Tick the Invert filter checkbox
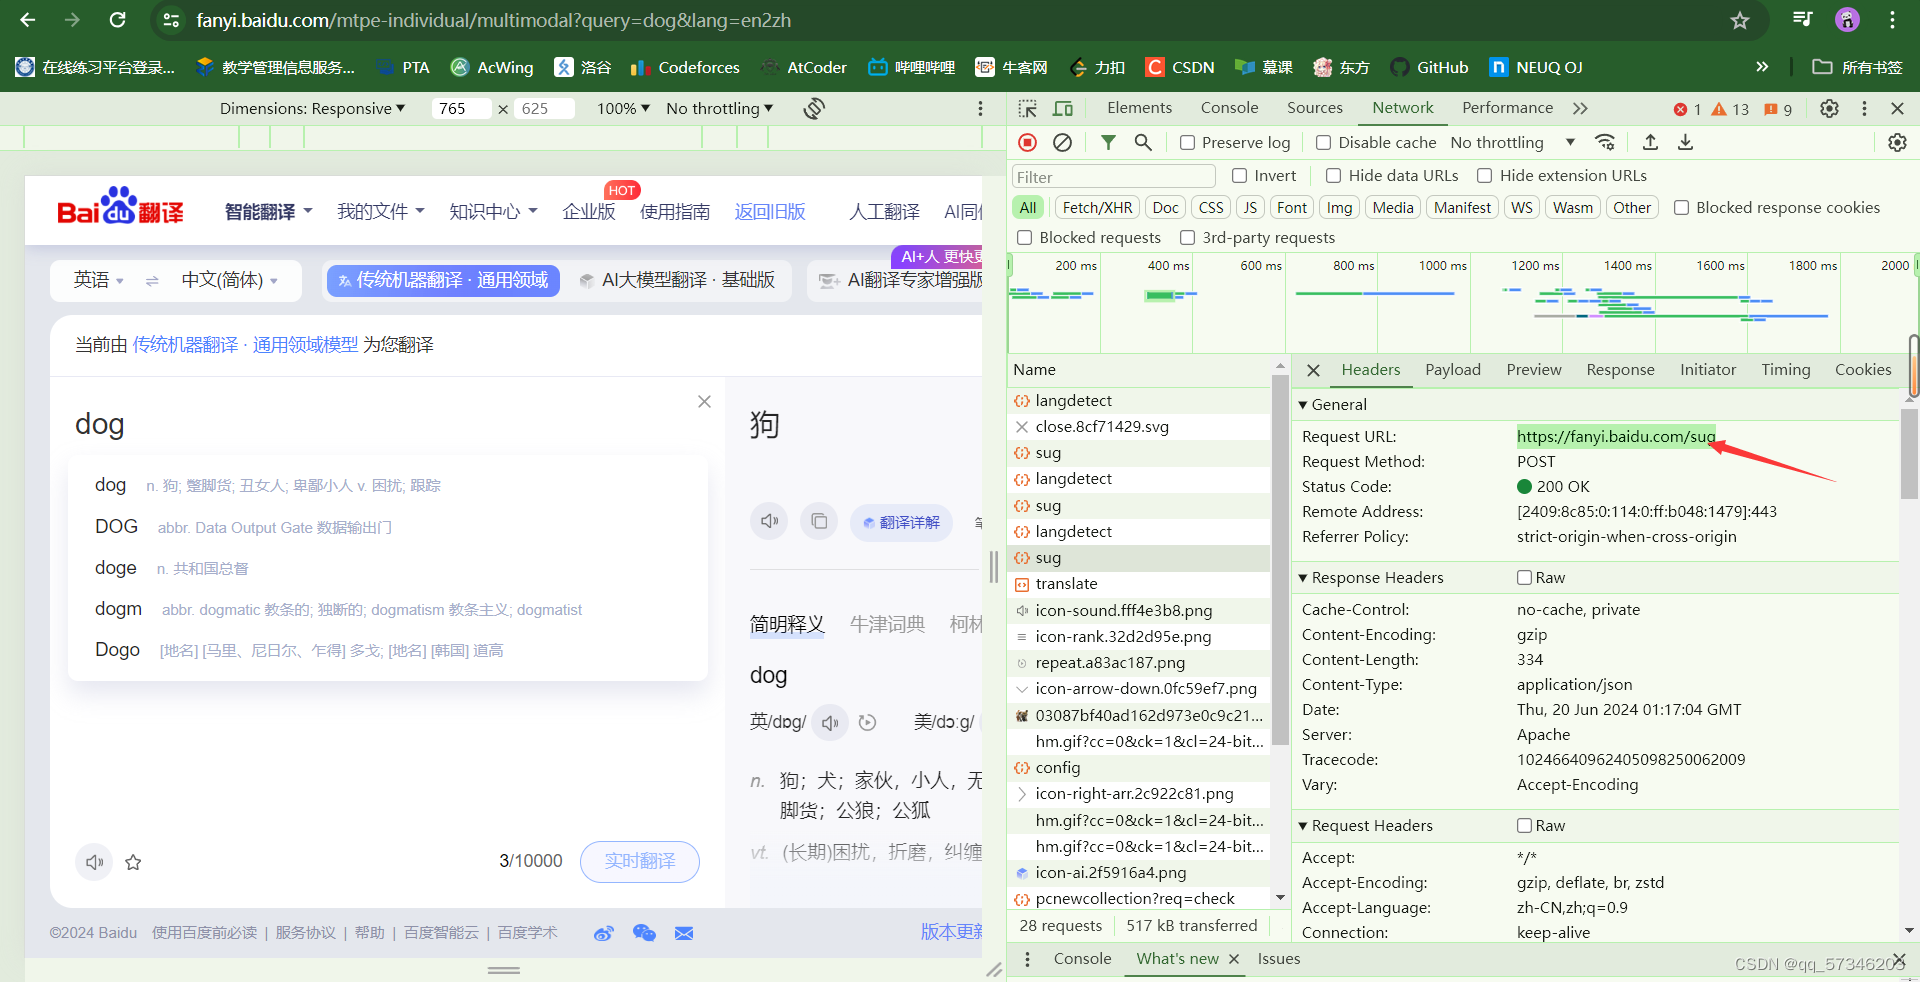Image resolution: width=1920 pixels, height=982 pixels. point(1240,176)
